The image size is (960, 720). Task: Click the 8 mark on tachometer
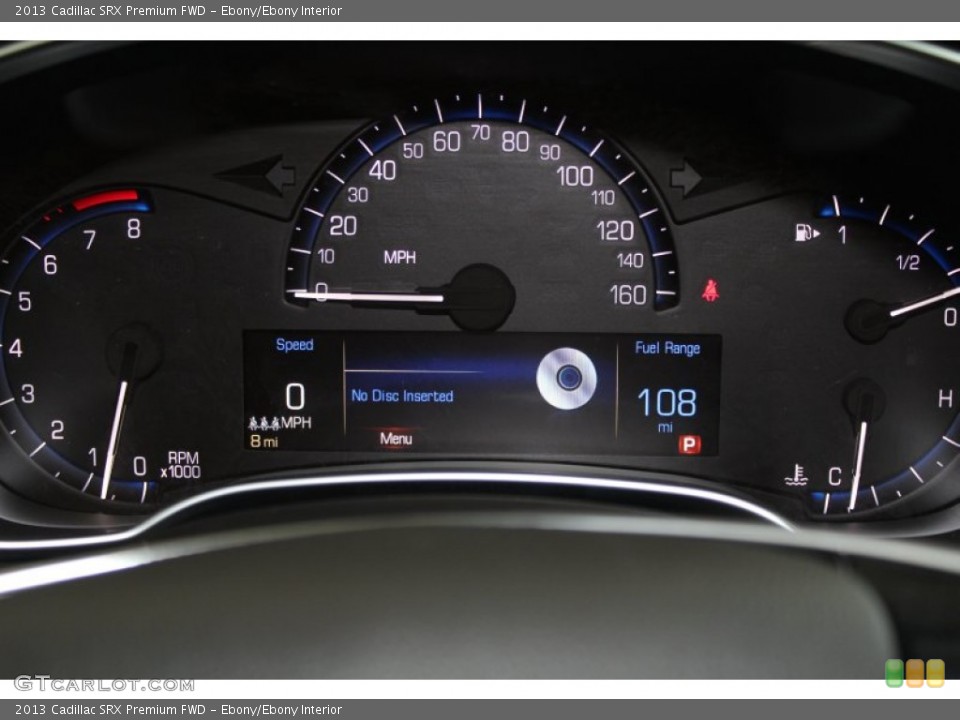coord(133,229)
